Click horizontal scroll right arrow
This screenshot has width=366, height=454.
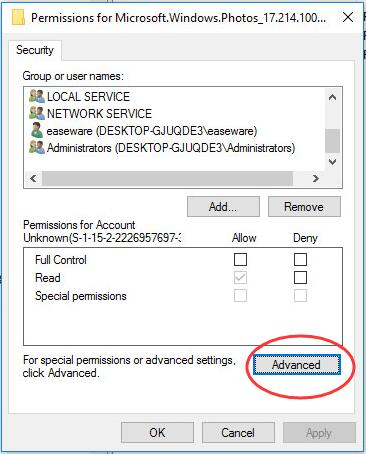(315, 178)
